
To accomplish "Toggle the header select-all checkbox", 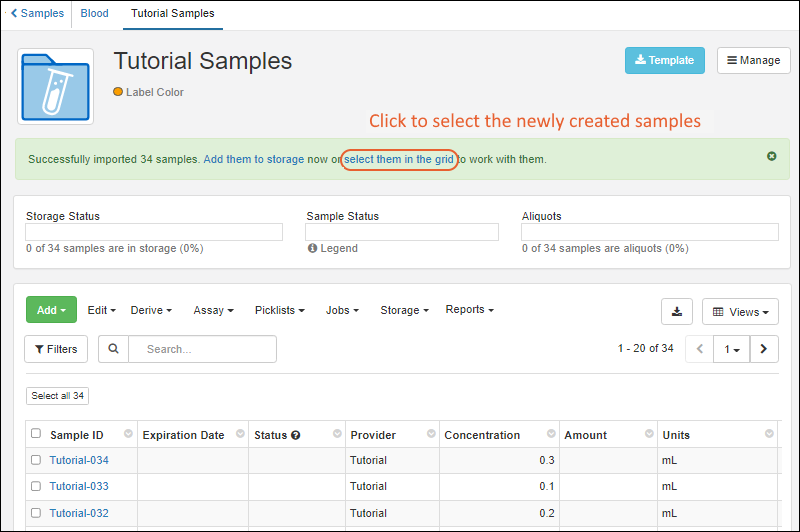I will 36,434.
